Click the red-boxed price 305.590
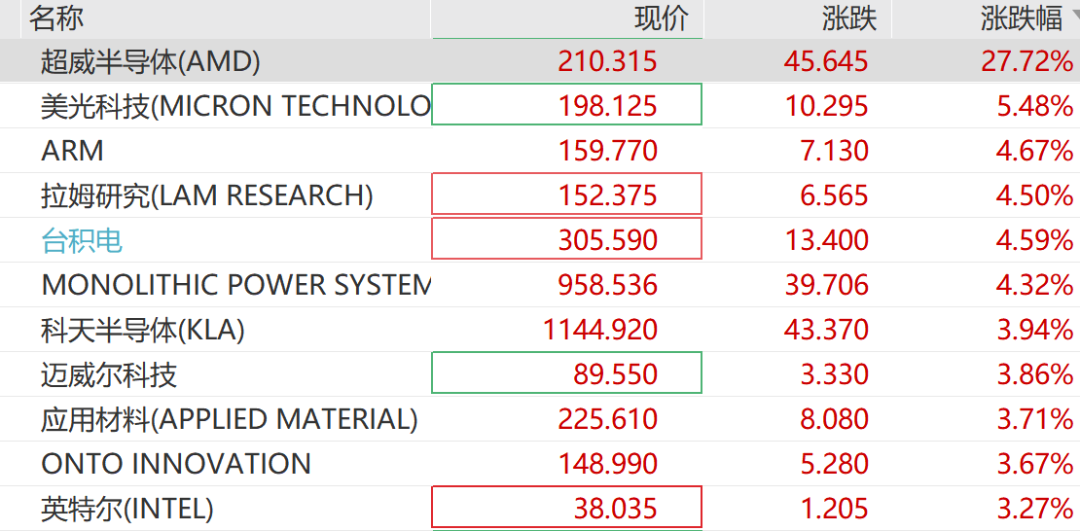Screen dimensions: 1080x531 coord(608,240)
